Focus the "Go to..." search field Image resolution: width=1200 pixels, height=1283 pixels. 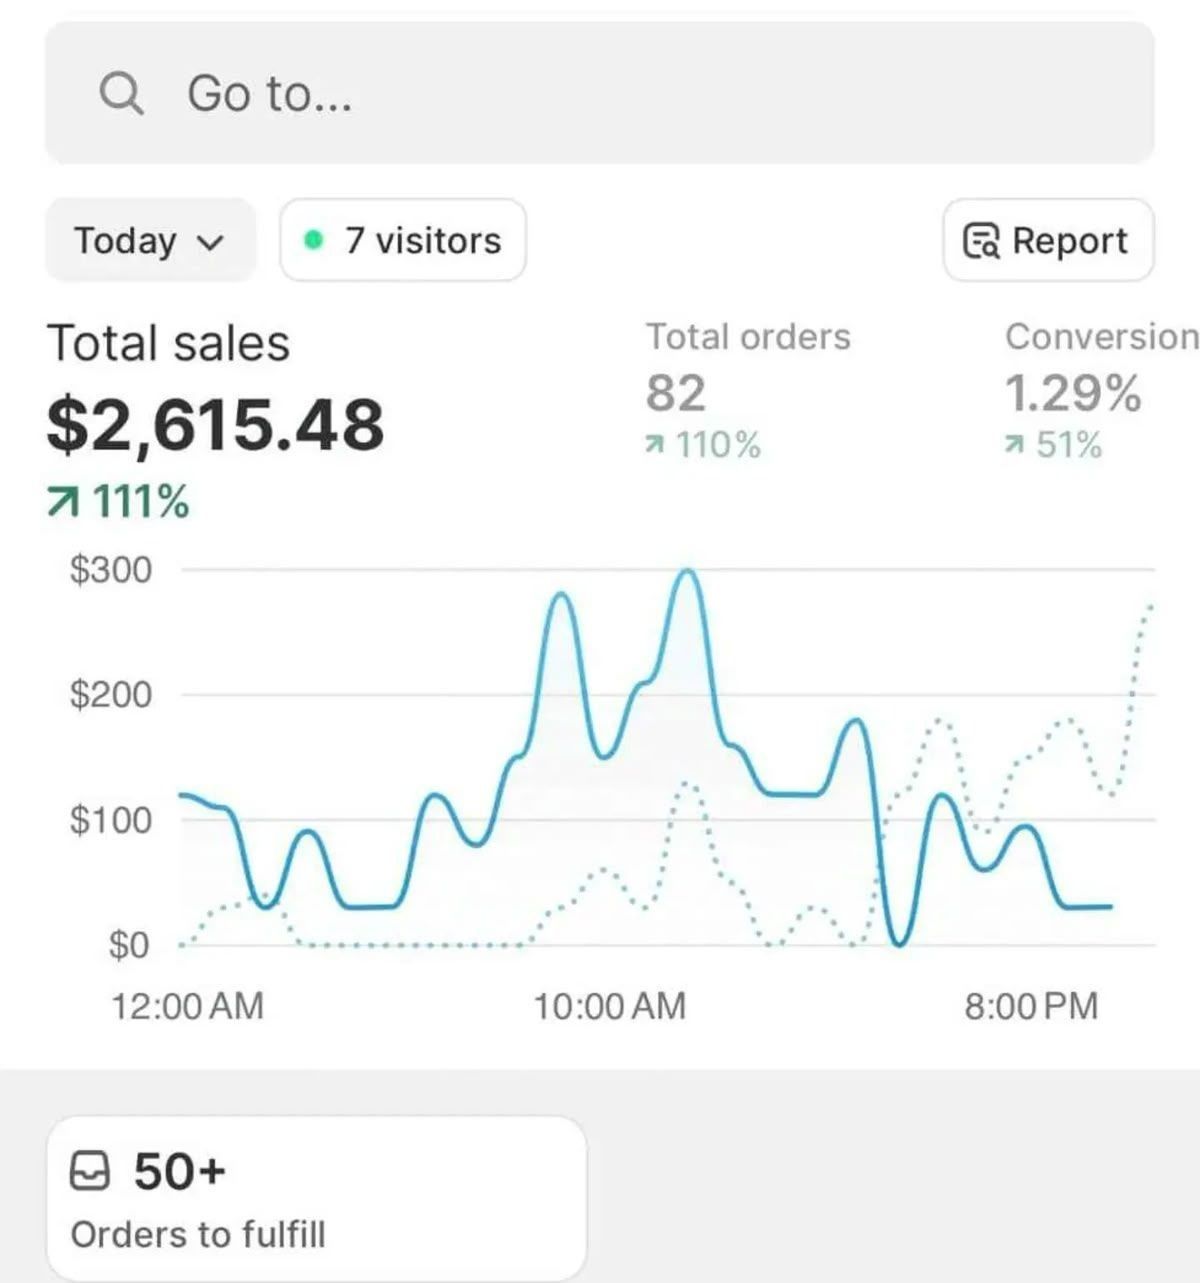[600, 94]
